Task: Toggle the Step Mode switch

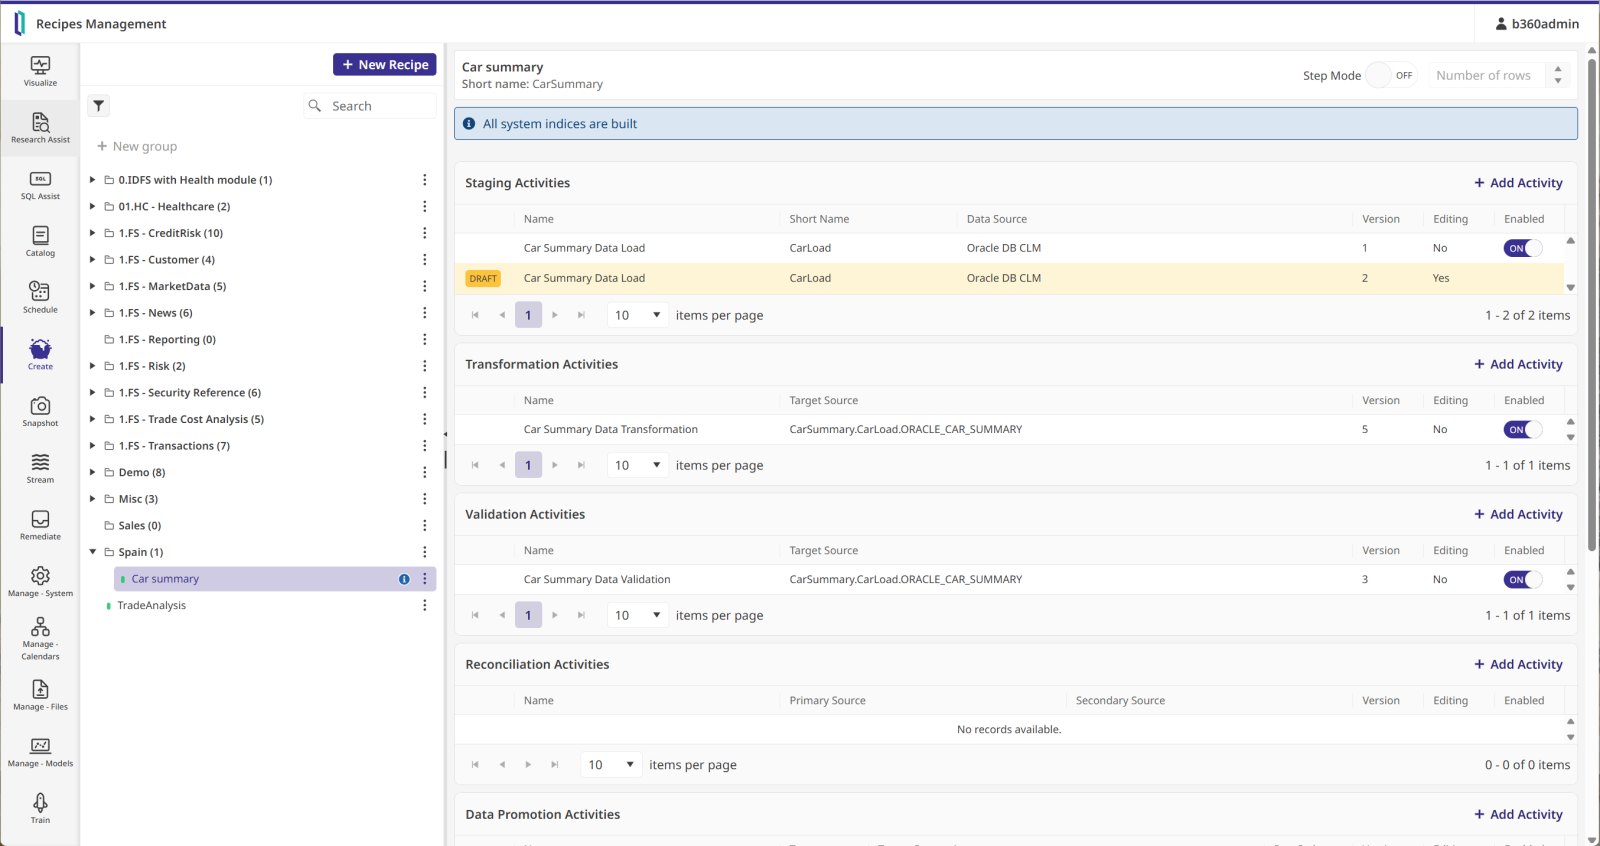Action: point(1391,76)
